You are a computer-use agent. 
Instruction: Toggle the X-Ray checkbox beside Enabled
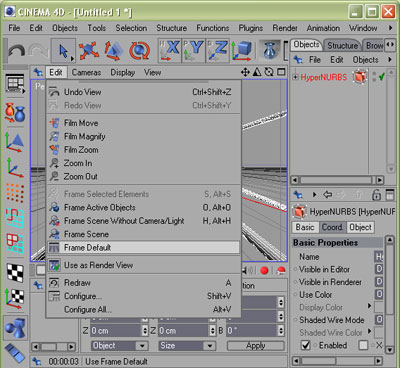363,345
